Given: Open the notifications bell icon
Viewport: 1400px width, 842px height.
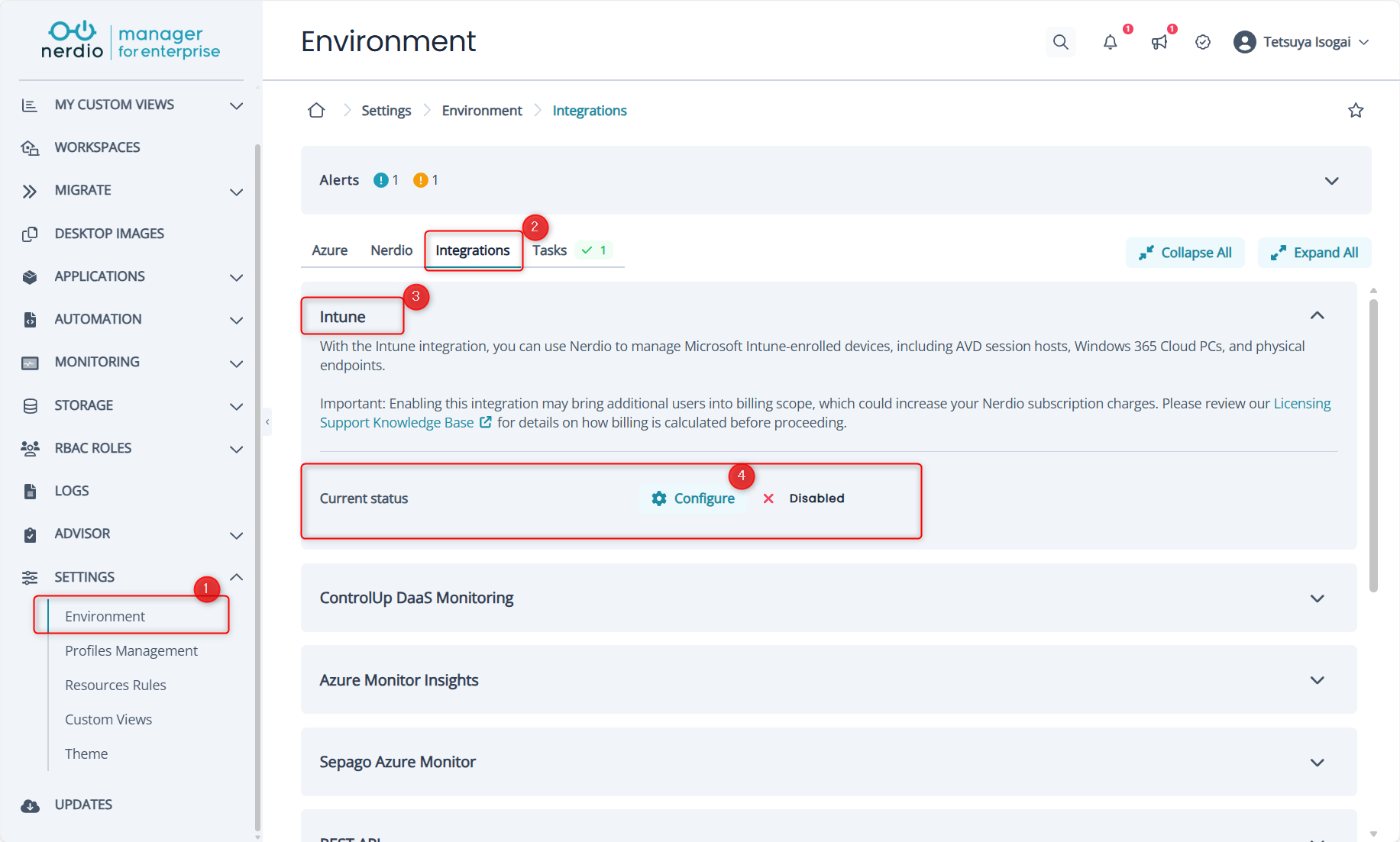Looking at the screenshot, I should pos(1110,42).
